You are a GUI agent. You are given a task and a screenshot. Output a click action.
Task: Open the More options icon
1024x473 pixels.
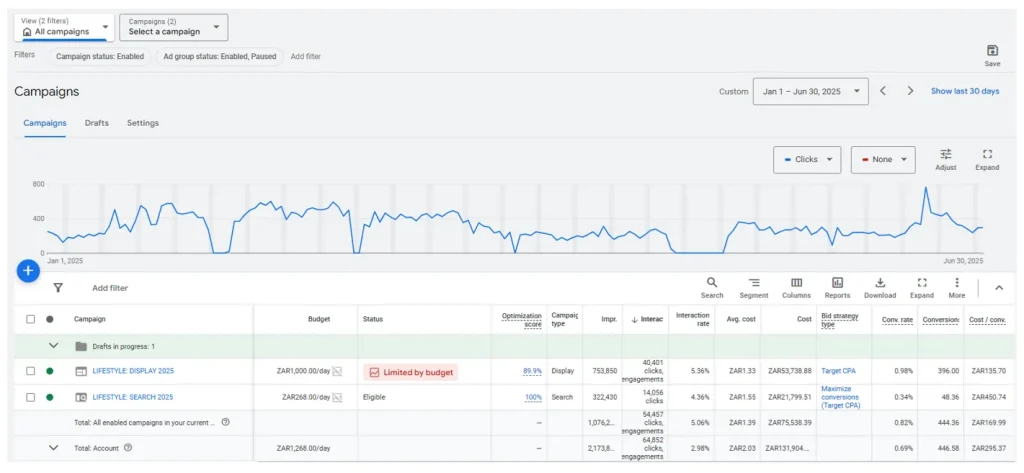[956, 284]
